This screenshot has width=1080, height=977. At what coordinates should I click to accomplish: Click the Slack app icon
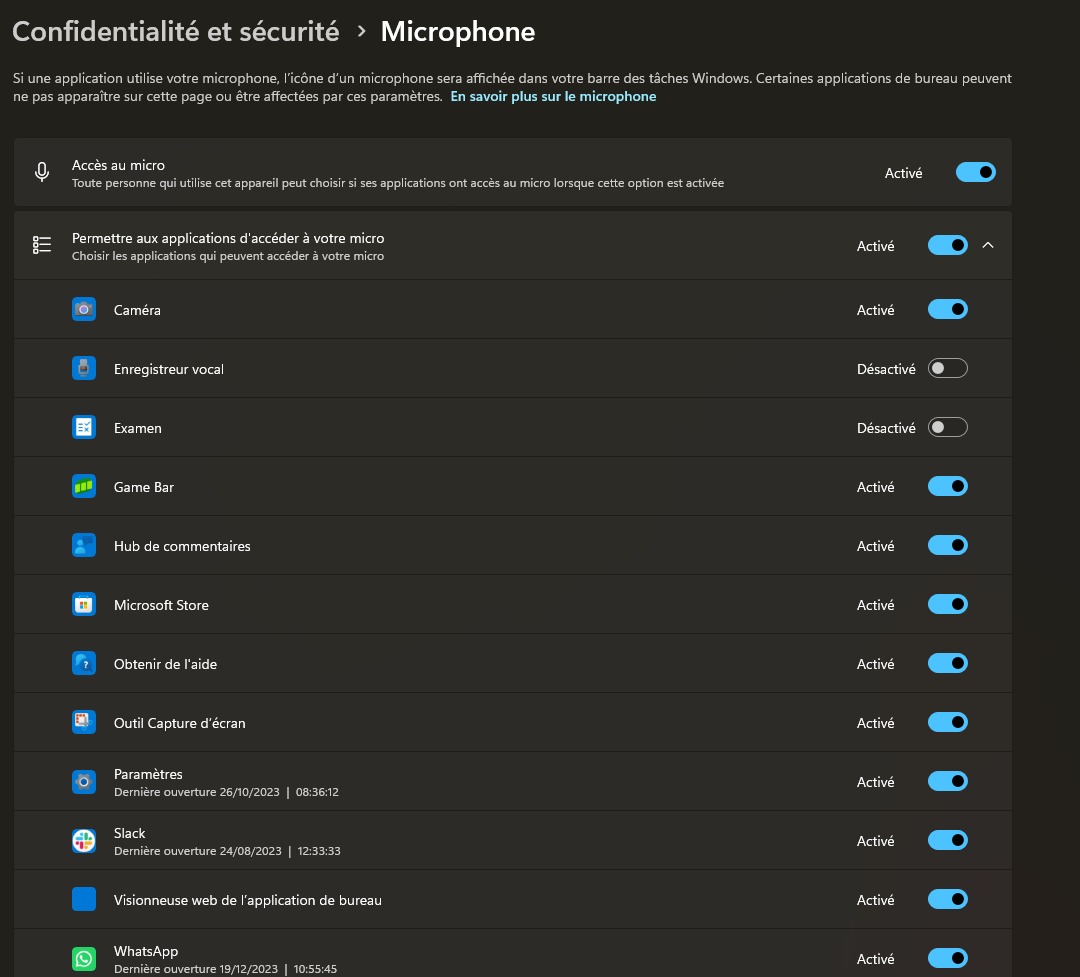pos(84,841)
